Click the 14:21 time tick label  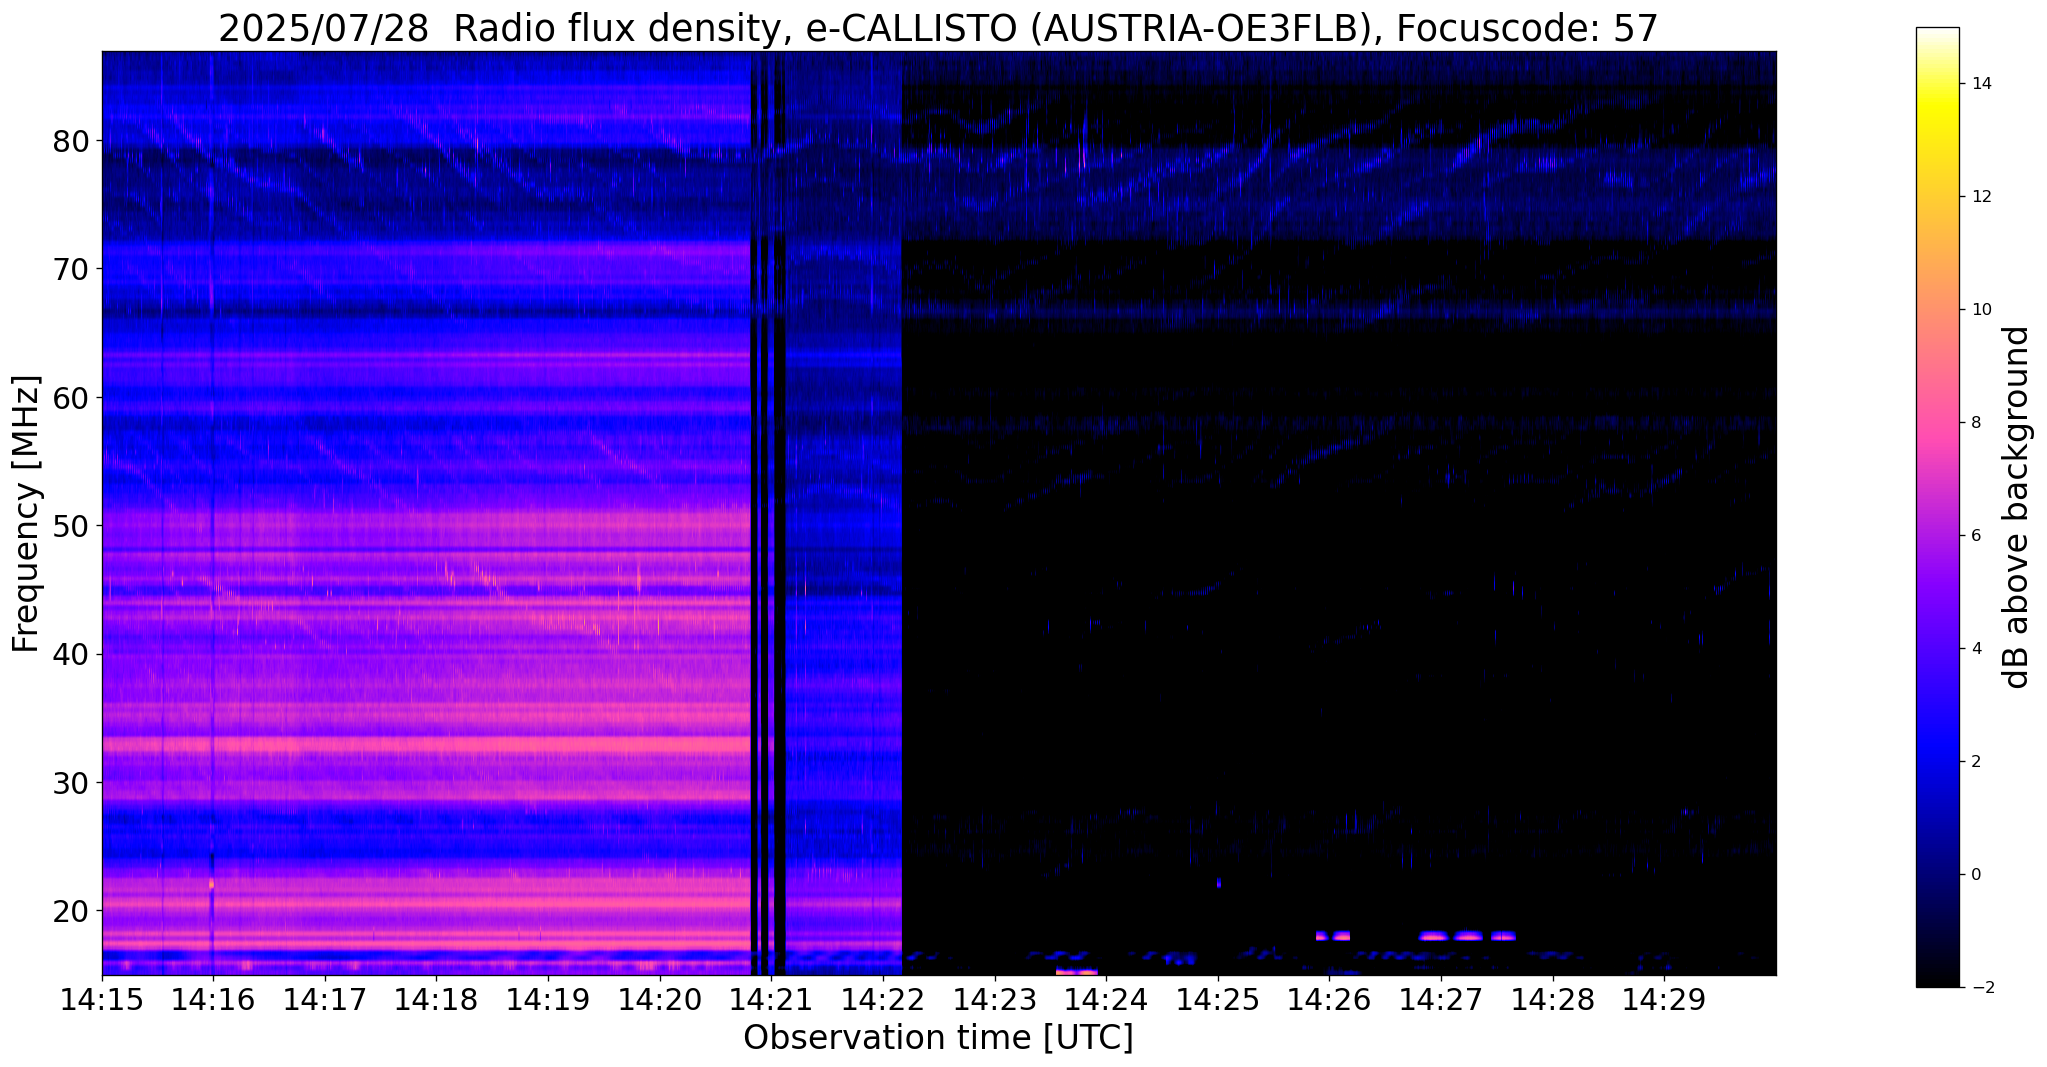771,999
